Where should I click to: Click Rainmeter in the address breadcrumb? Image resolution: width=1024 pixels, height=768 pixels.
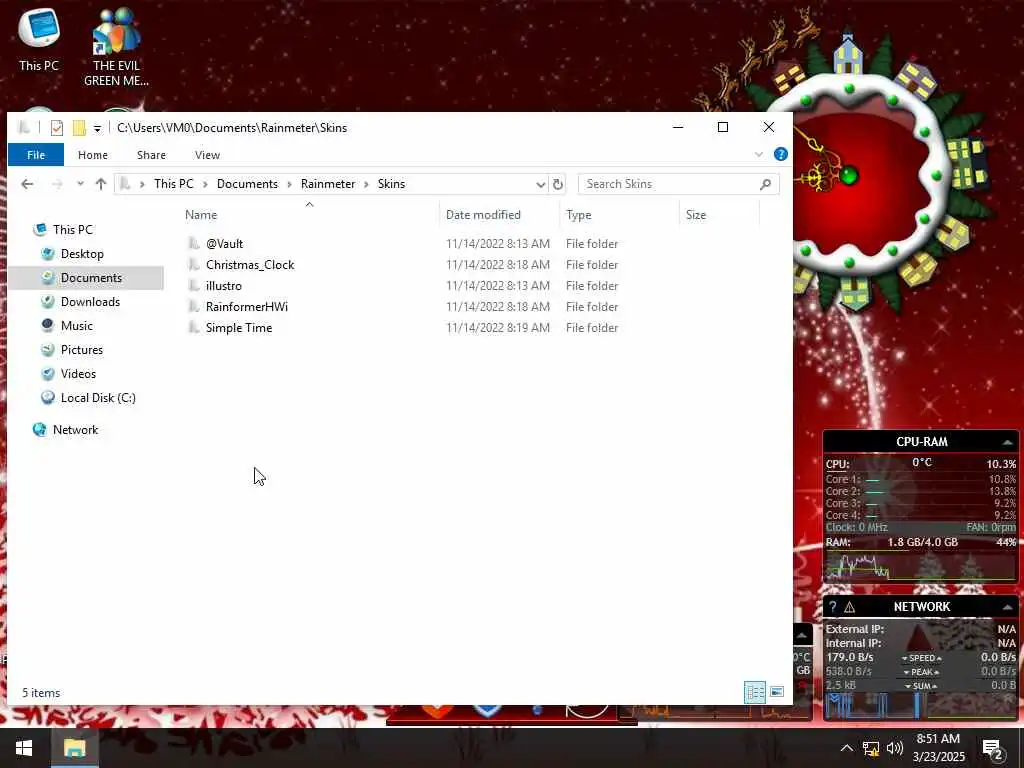pyautogui.click(x=328, y=184)
